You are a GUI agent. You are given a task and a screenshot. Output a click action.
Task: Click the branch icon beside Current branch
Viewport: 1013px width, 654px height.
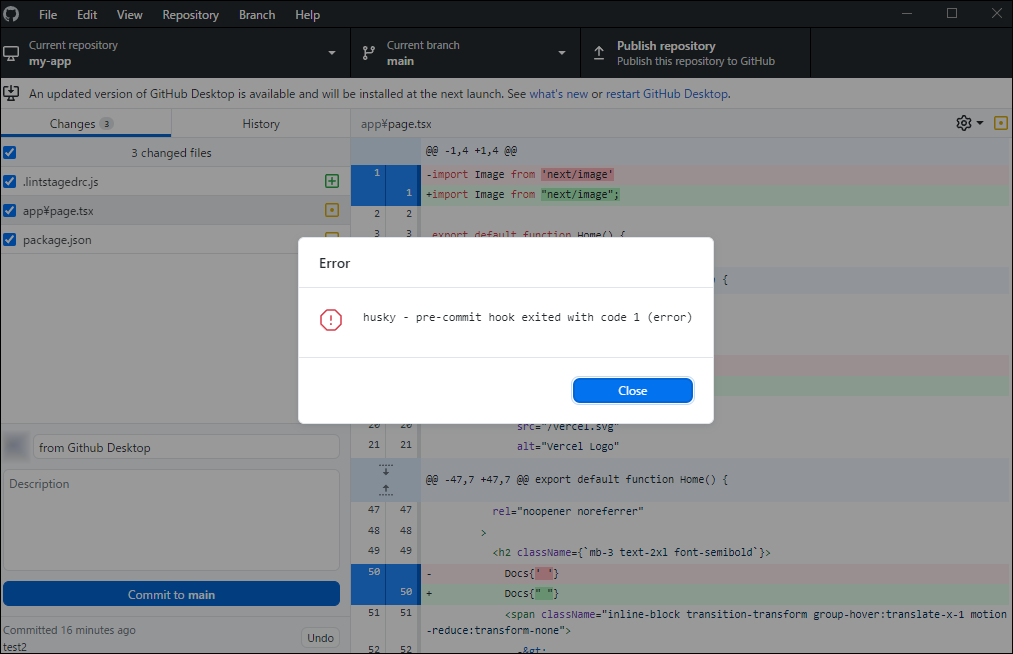pyautogui.click(x=368, y=53)
